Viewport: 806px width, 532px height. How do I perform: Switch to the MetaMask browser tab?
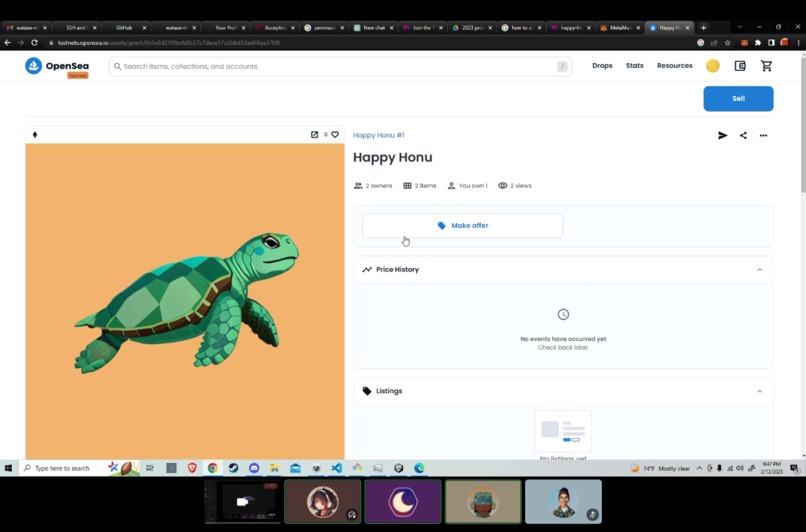[x=619, y=28]
